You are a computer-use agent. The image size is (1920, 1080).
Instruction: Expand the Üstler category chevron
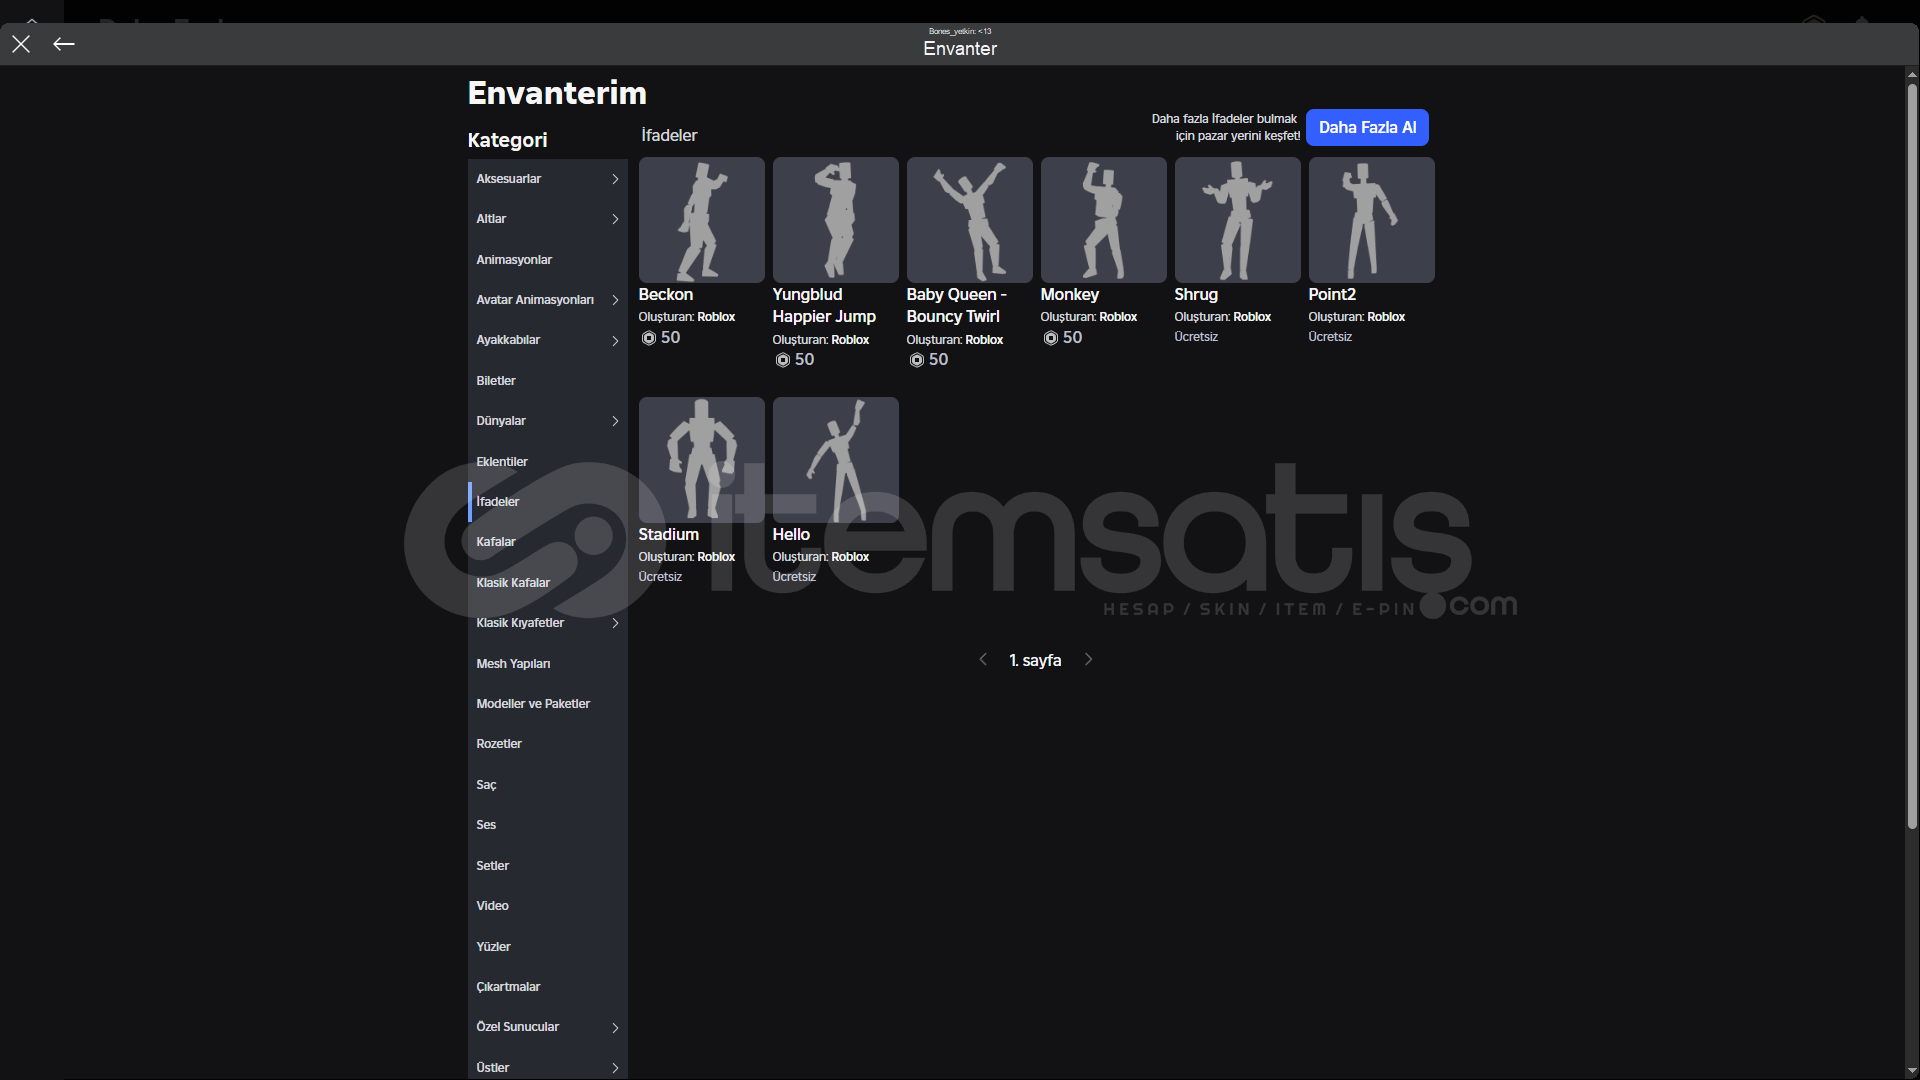point(615,1068)
